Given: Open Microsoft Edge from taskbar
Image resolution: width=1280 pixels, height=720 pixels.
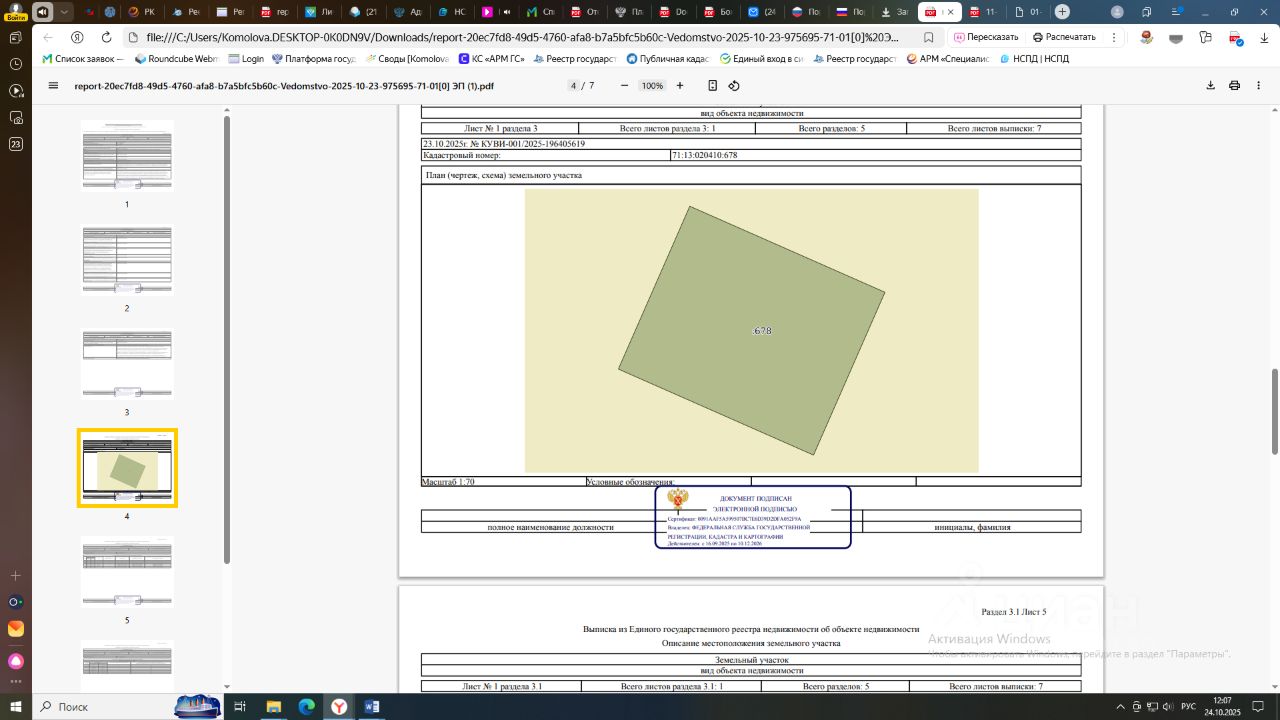Looking at the screenshot, I should (306, 707).
